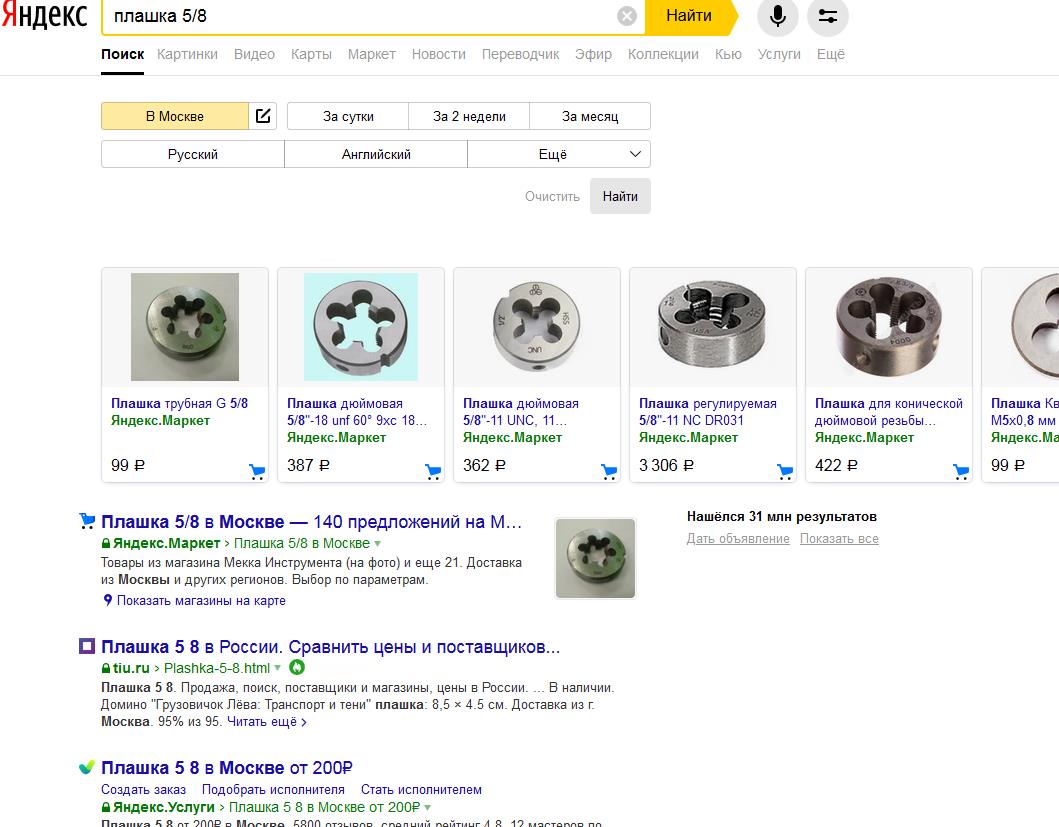Viewport: 1059px width, 827px height.
Task: Open thumbnail of the 387 ₽ die
Action: 361,327
